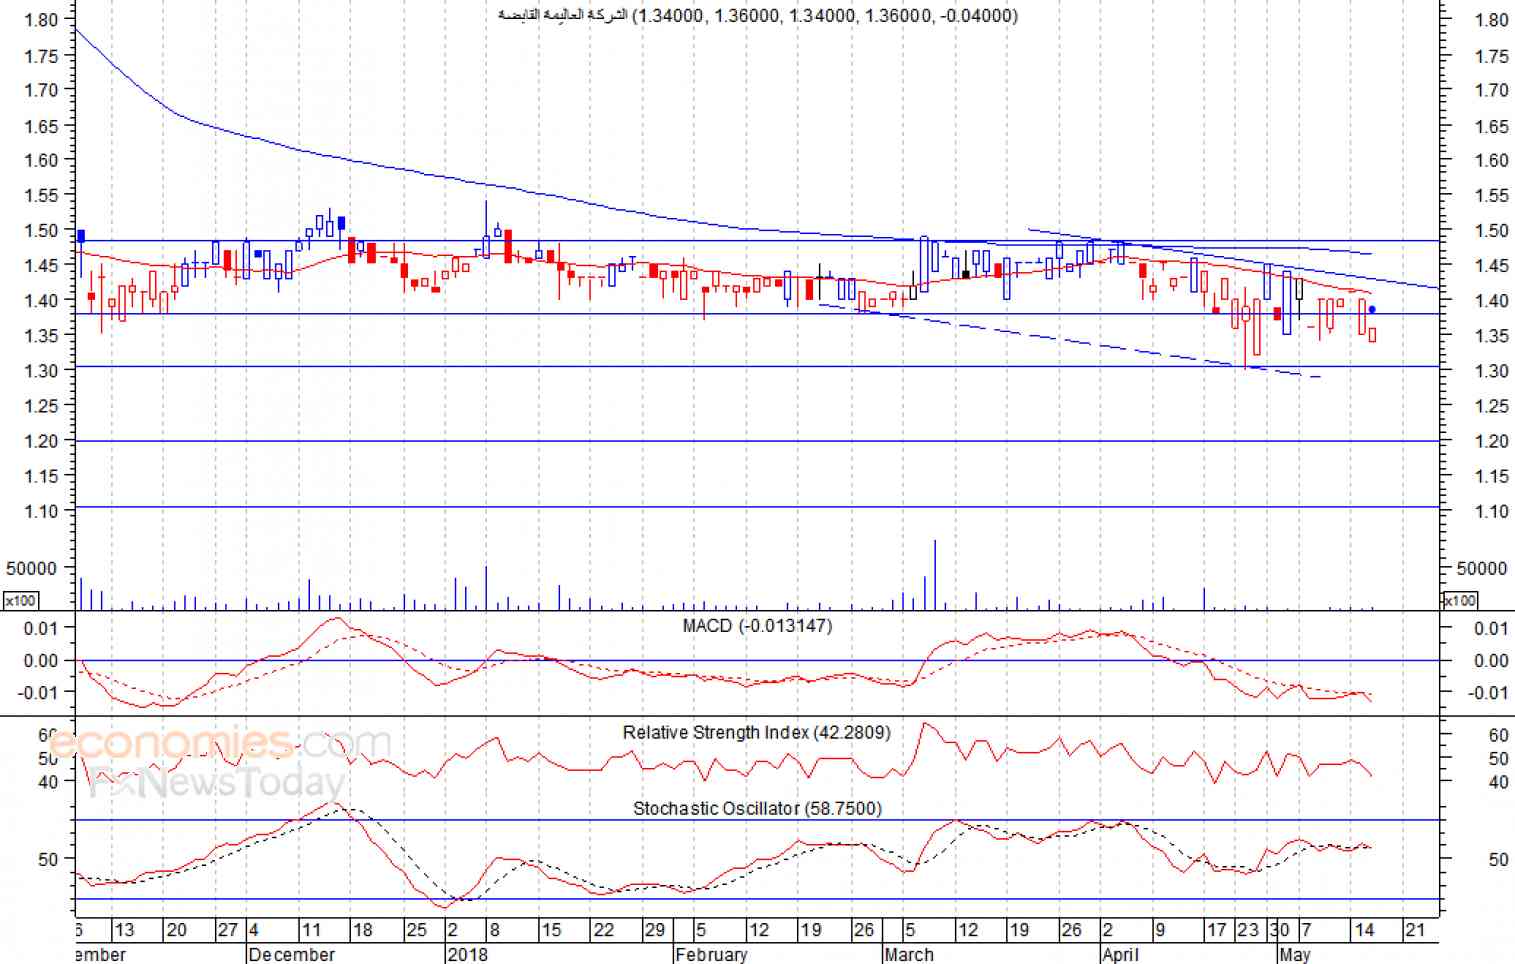Screen dimensions: 1515x964
Task: Click the 1.65 value on left price axis
Action: 41,125
